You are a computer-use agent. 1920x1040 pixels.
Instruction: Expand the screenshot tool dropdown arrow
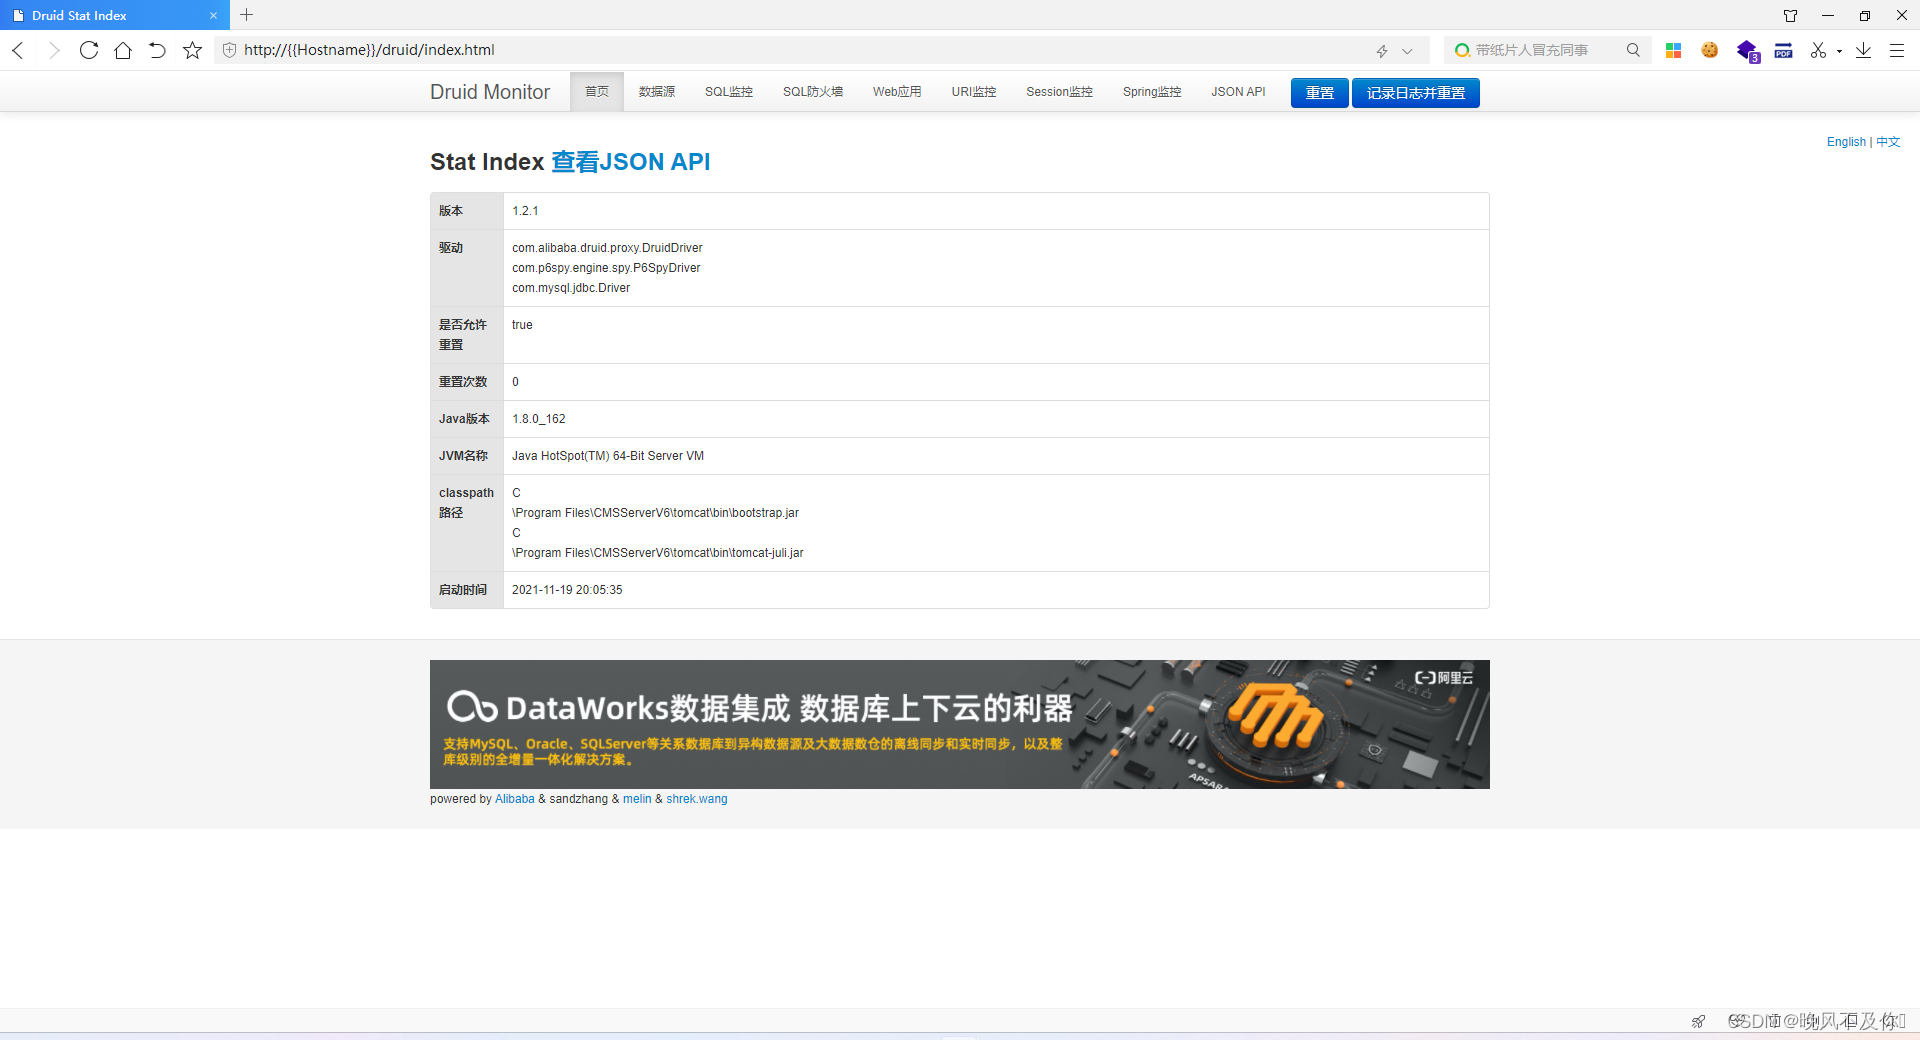tap(1839, 51)
